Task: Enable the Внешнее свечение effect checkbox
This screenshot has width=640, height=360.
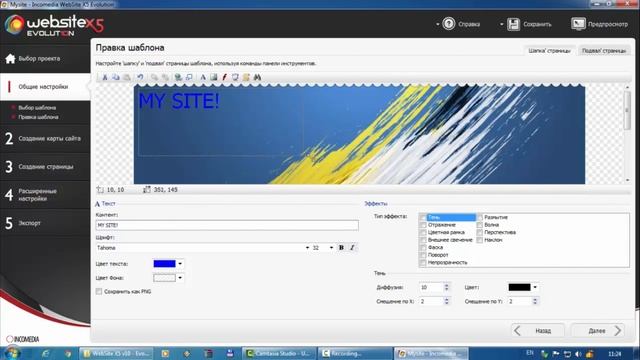Action: tap(423, 240)
